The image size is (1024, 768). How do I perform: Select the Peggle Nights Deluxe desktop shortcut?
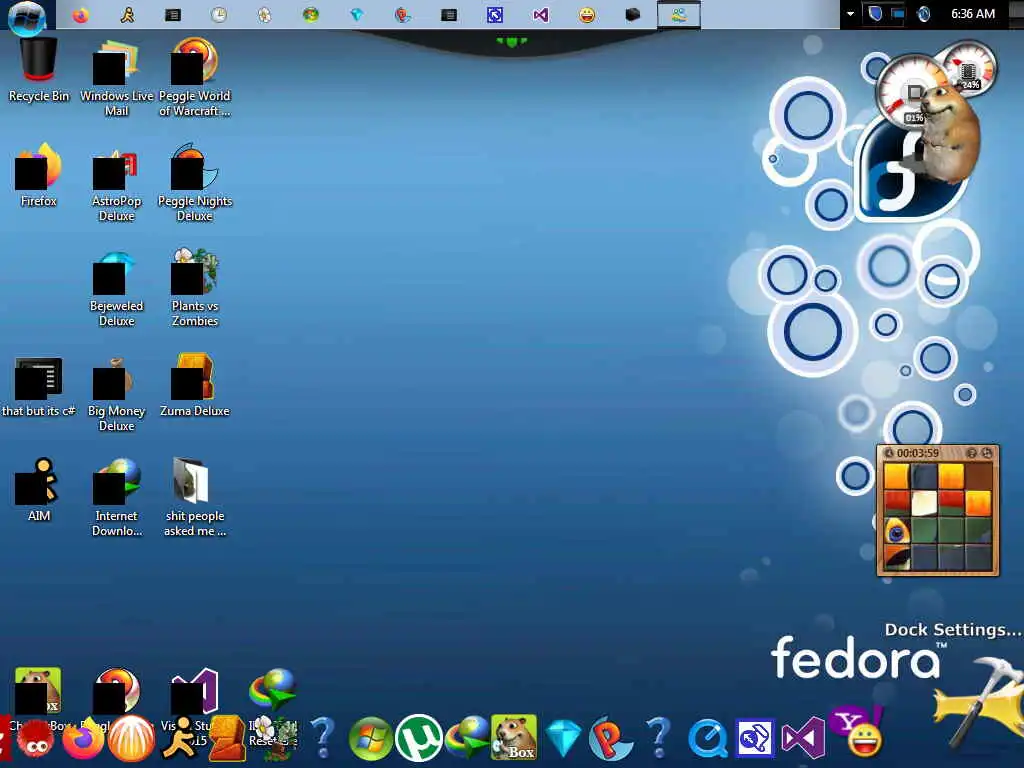195,183
